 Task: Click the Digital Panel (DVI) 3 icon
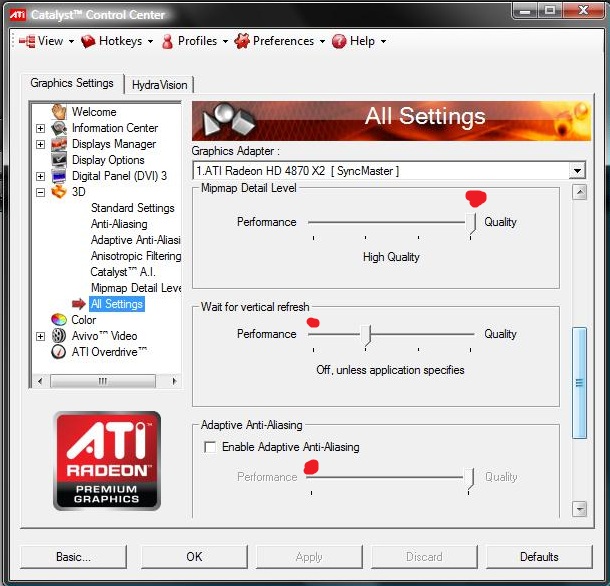click(x=59, y=176)
